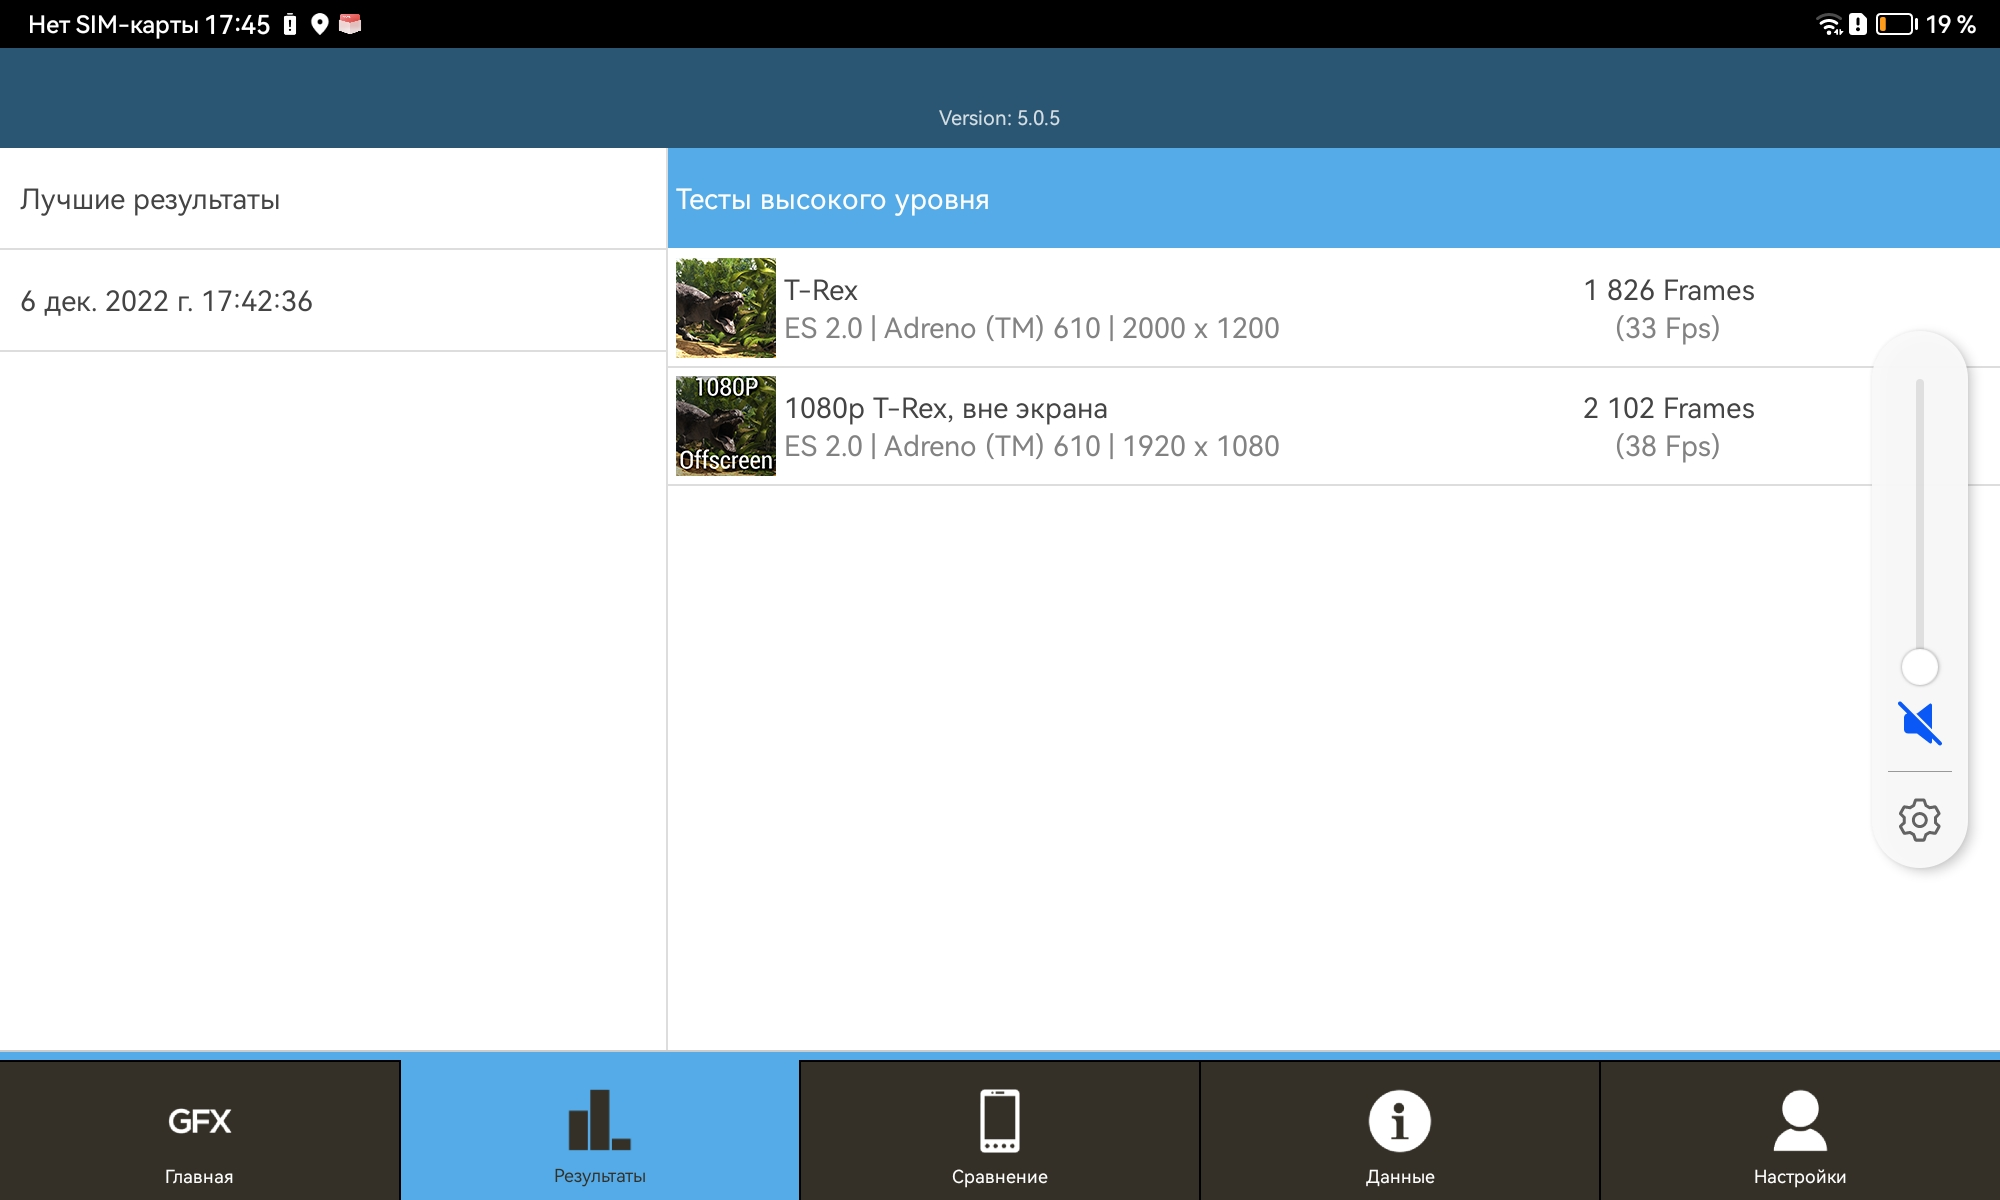The image size is (2000, 1200).
Task: Open the 1080P Offscreen T-Rex thumbnail
Action: tap(726, 426)
